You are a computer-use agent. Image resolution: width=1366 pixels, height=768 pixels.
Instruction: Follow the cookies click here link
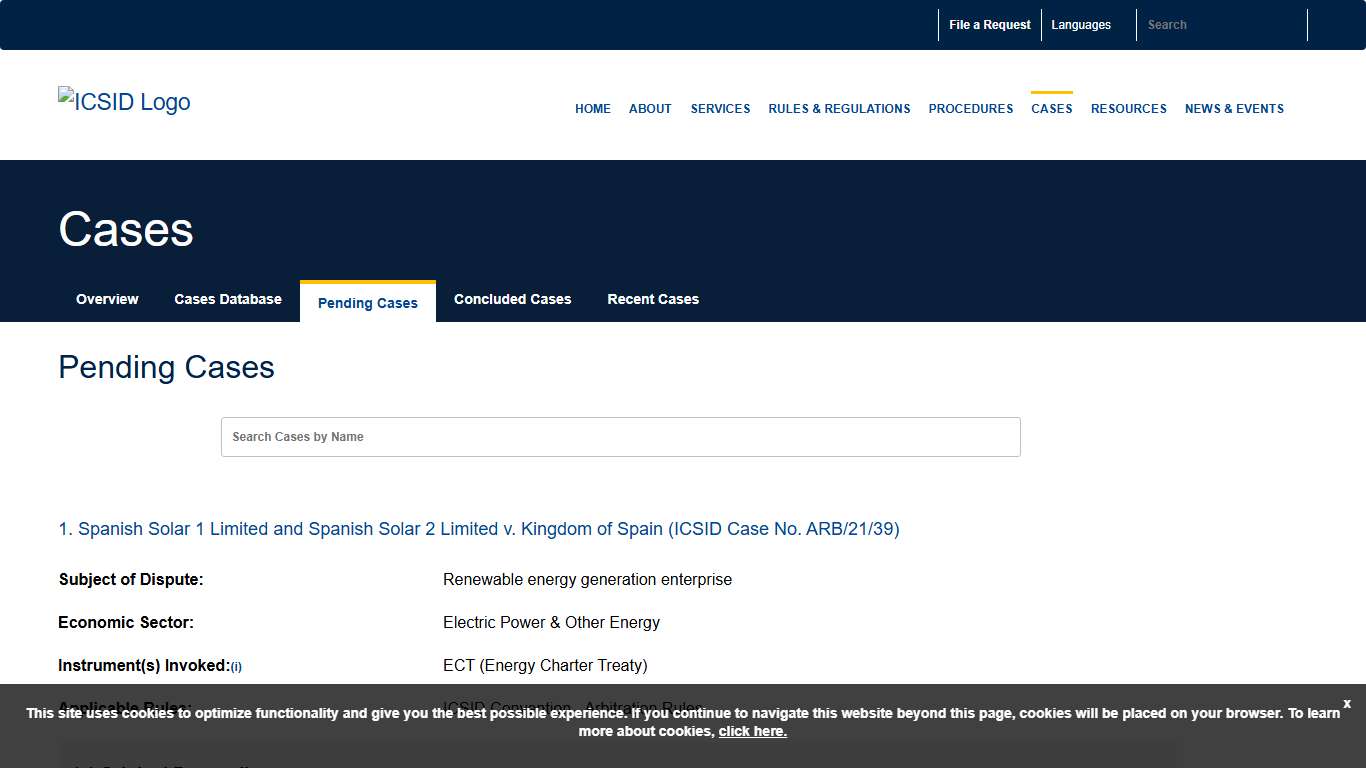(x=752, y=731)
